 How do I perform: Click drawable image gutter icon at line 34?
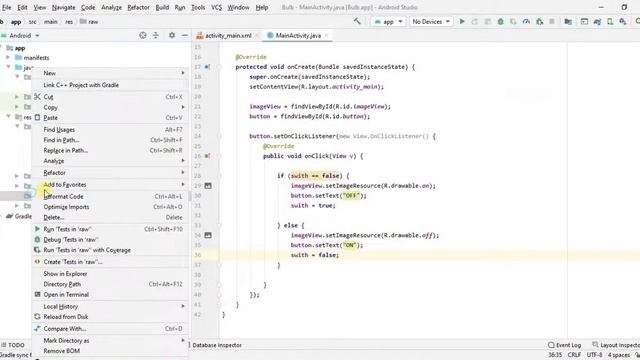(208, 235)
